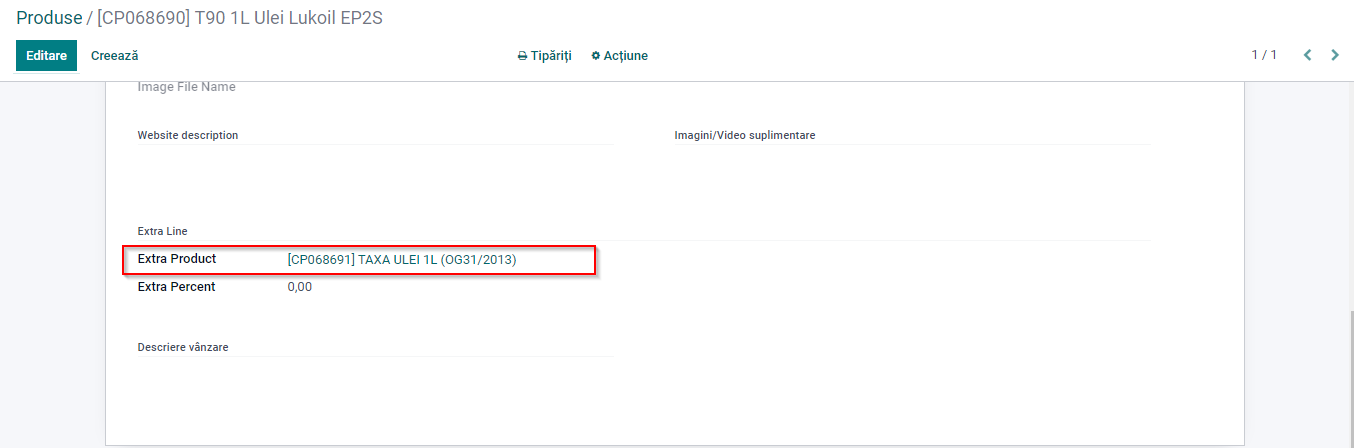Click the Descriere vânzare heading
Viewport: 1354px width, 448px height.
tap(183, 347)
